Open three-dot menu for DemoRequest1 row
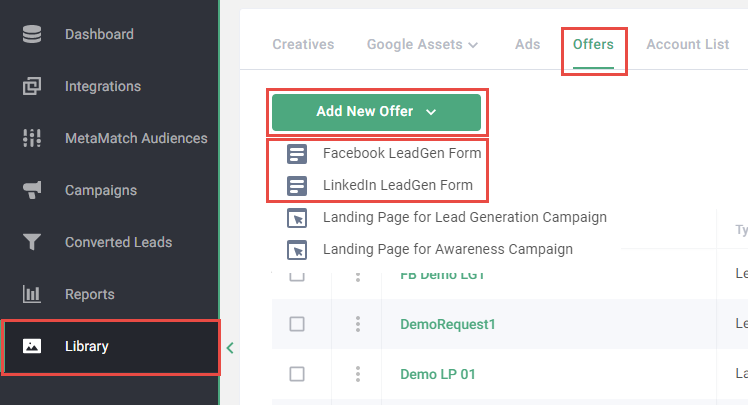Image resolution: width=748 pixels, height=405 pixels. pos(357,324)
